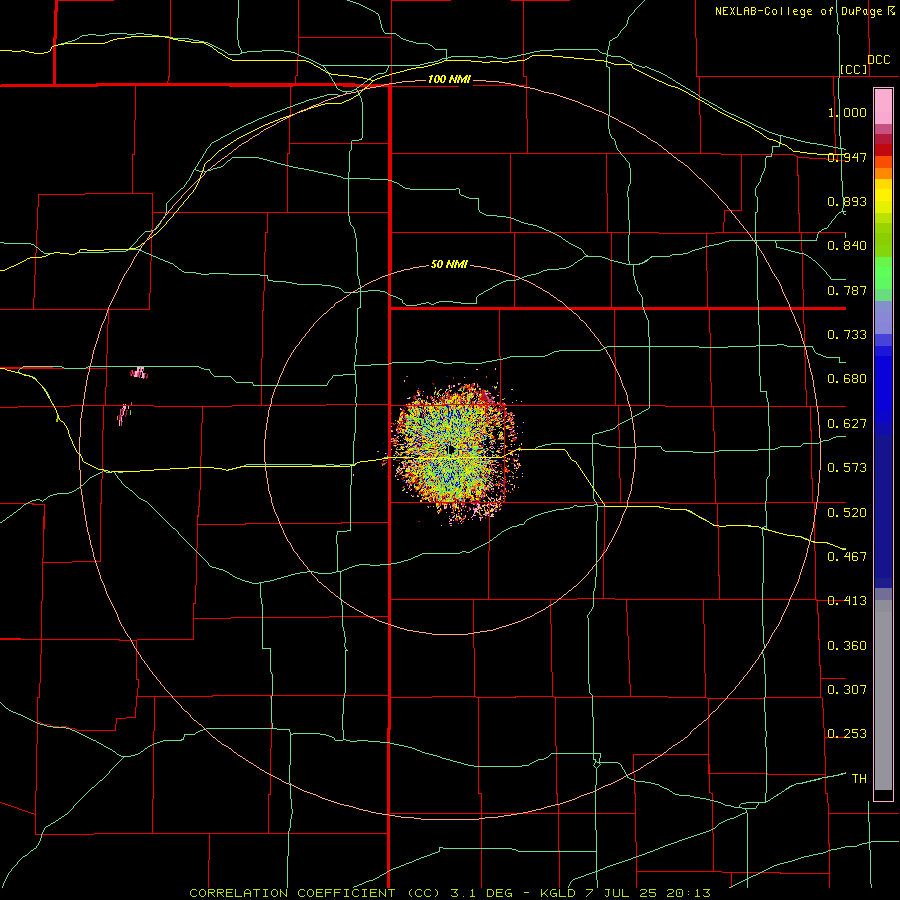The image size is (900, 900).
Task: Click the gray low-value colorbar segment
Action: coord(883,695)
